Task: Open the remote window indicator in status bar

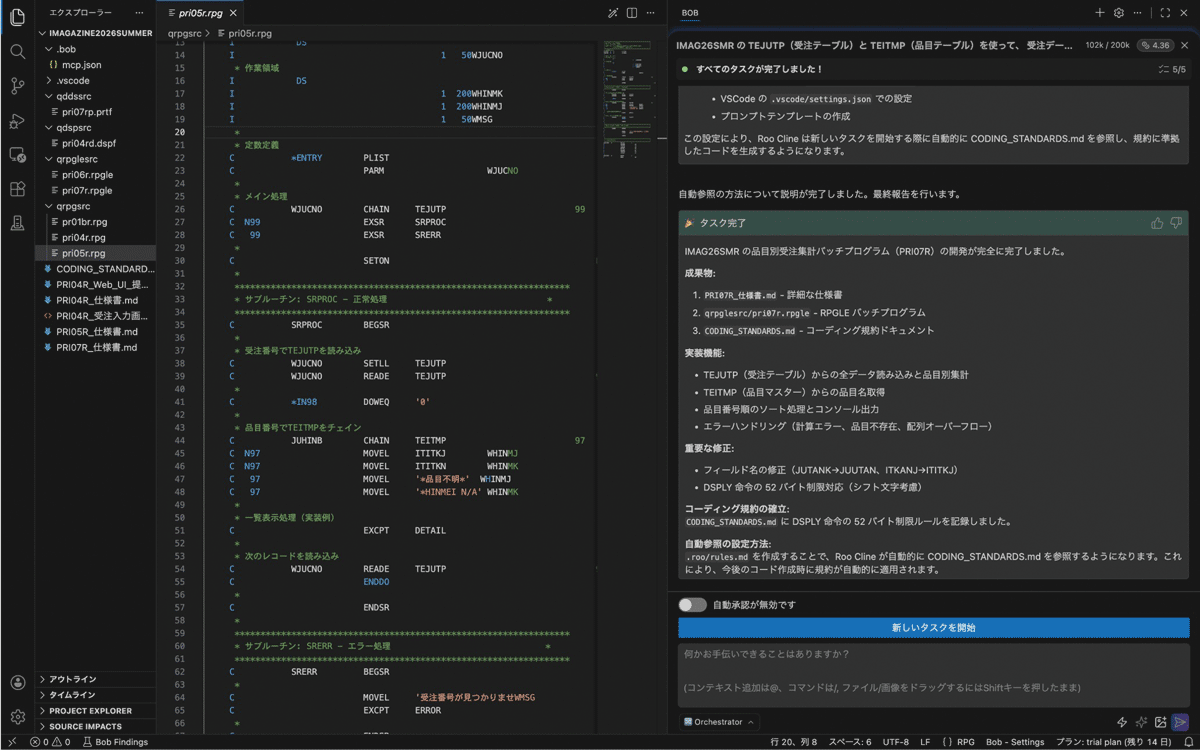Action: click(11, 742)
